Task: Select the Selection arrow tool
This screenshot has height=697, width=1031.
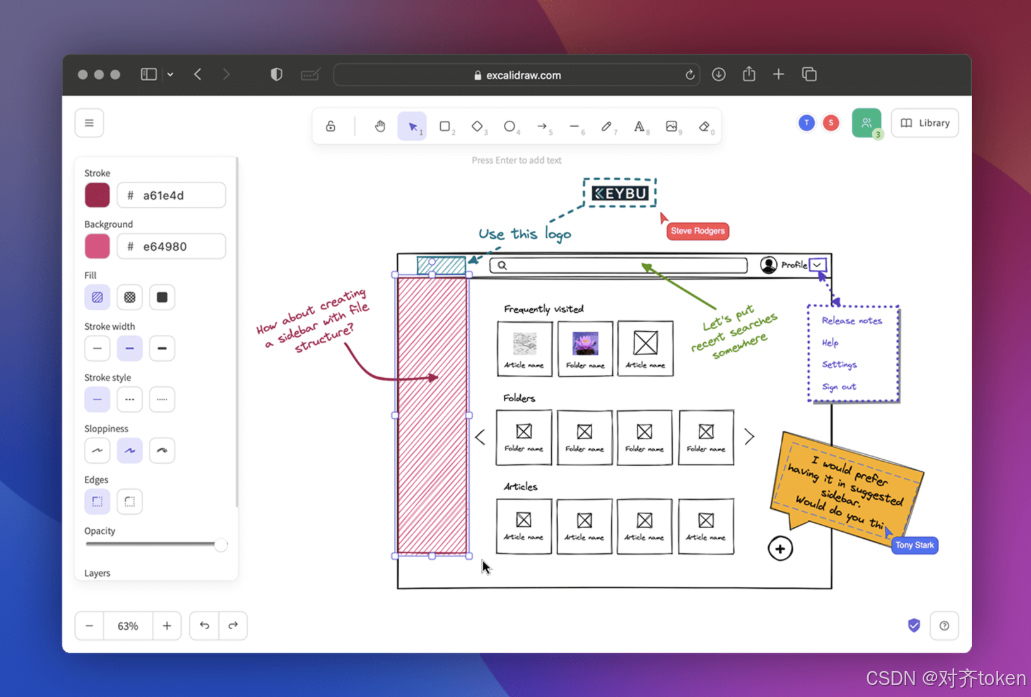Action: (412, 126)
